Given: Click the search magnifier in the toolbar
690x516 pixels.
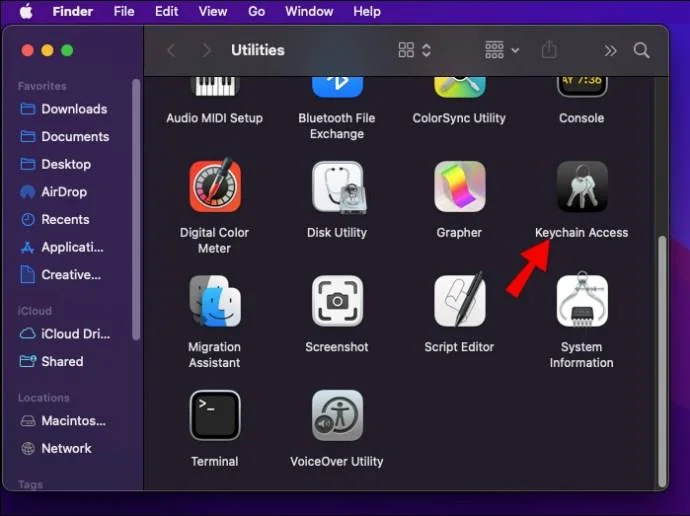Looking at the screenshot, I should pyautogui.click(x=641, y=50).
